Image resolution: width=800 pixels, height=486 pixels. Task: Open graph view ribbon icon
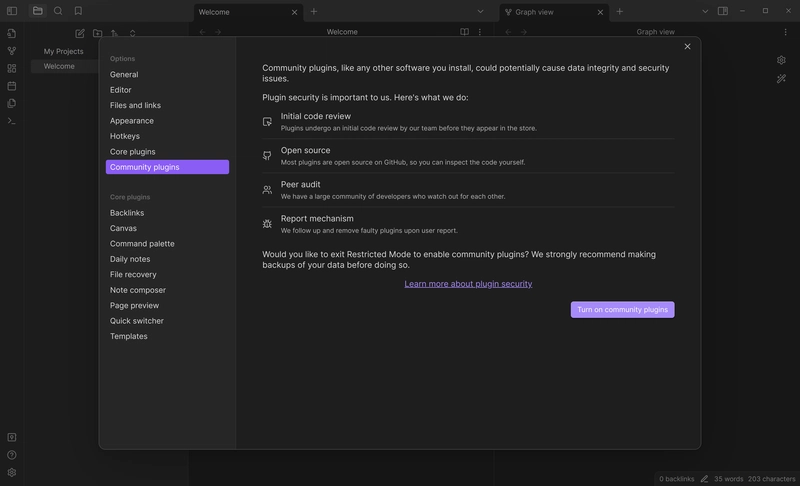(12, 51)
